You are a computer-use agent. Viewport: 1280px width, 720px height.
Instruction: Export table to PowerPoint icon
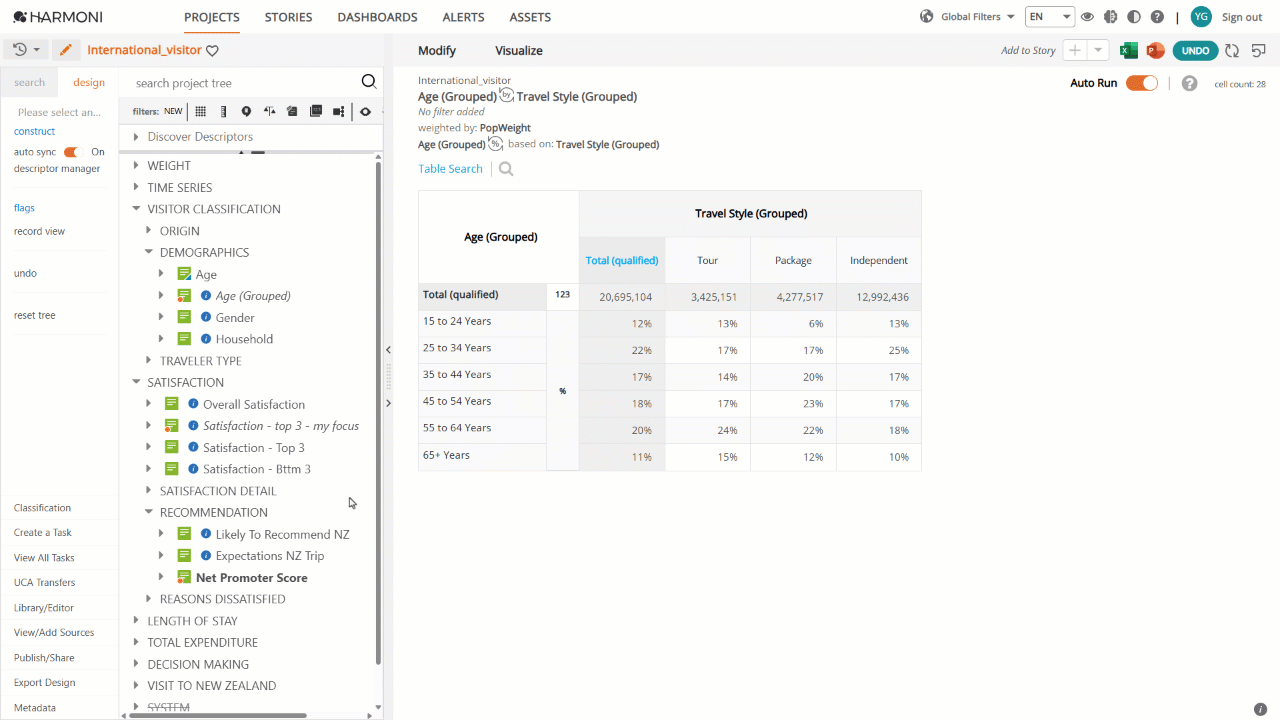click(x=1155, y=51)
